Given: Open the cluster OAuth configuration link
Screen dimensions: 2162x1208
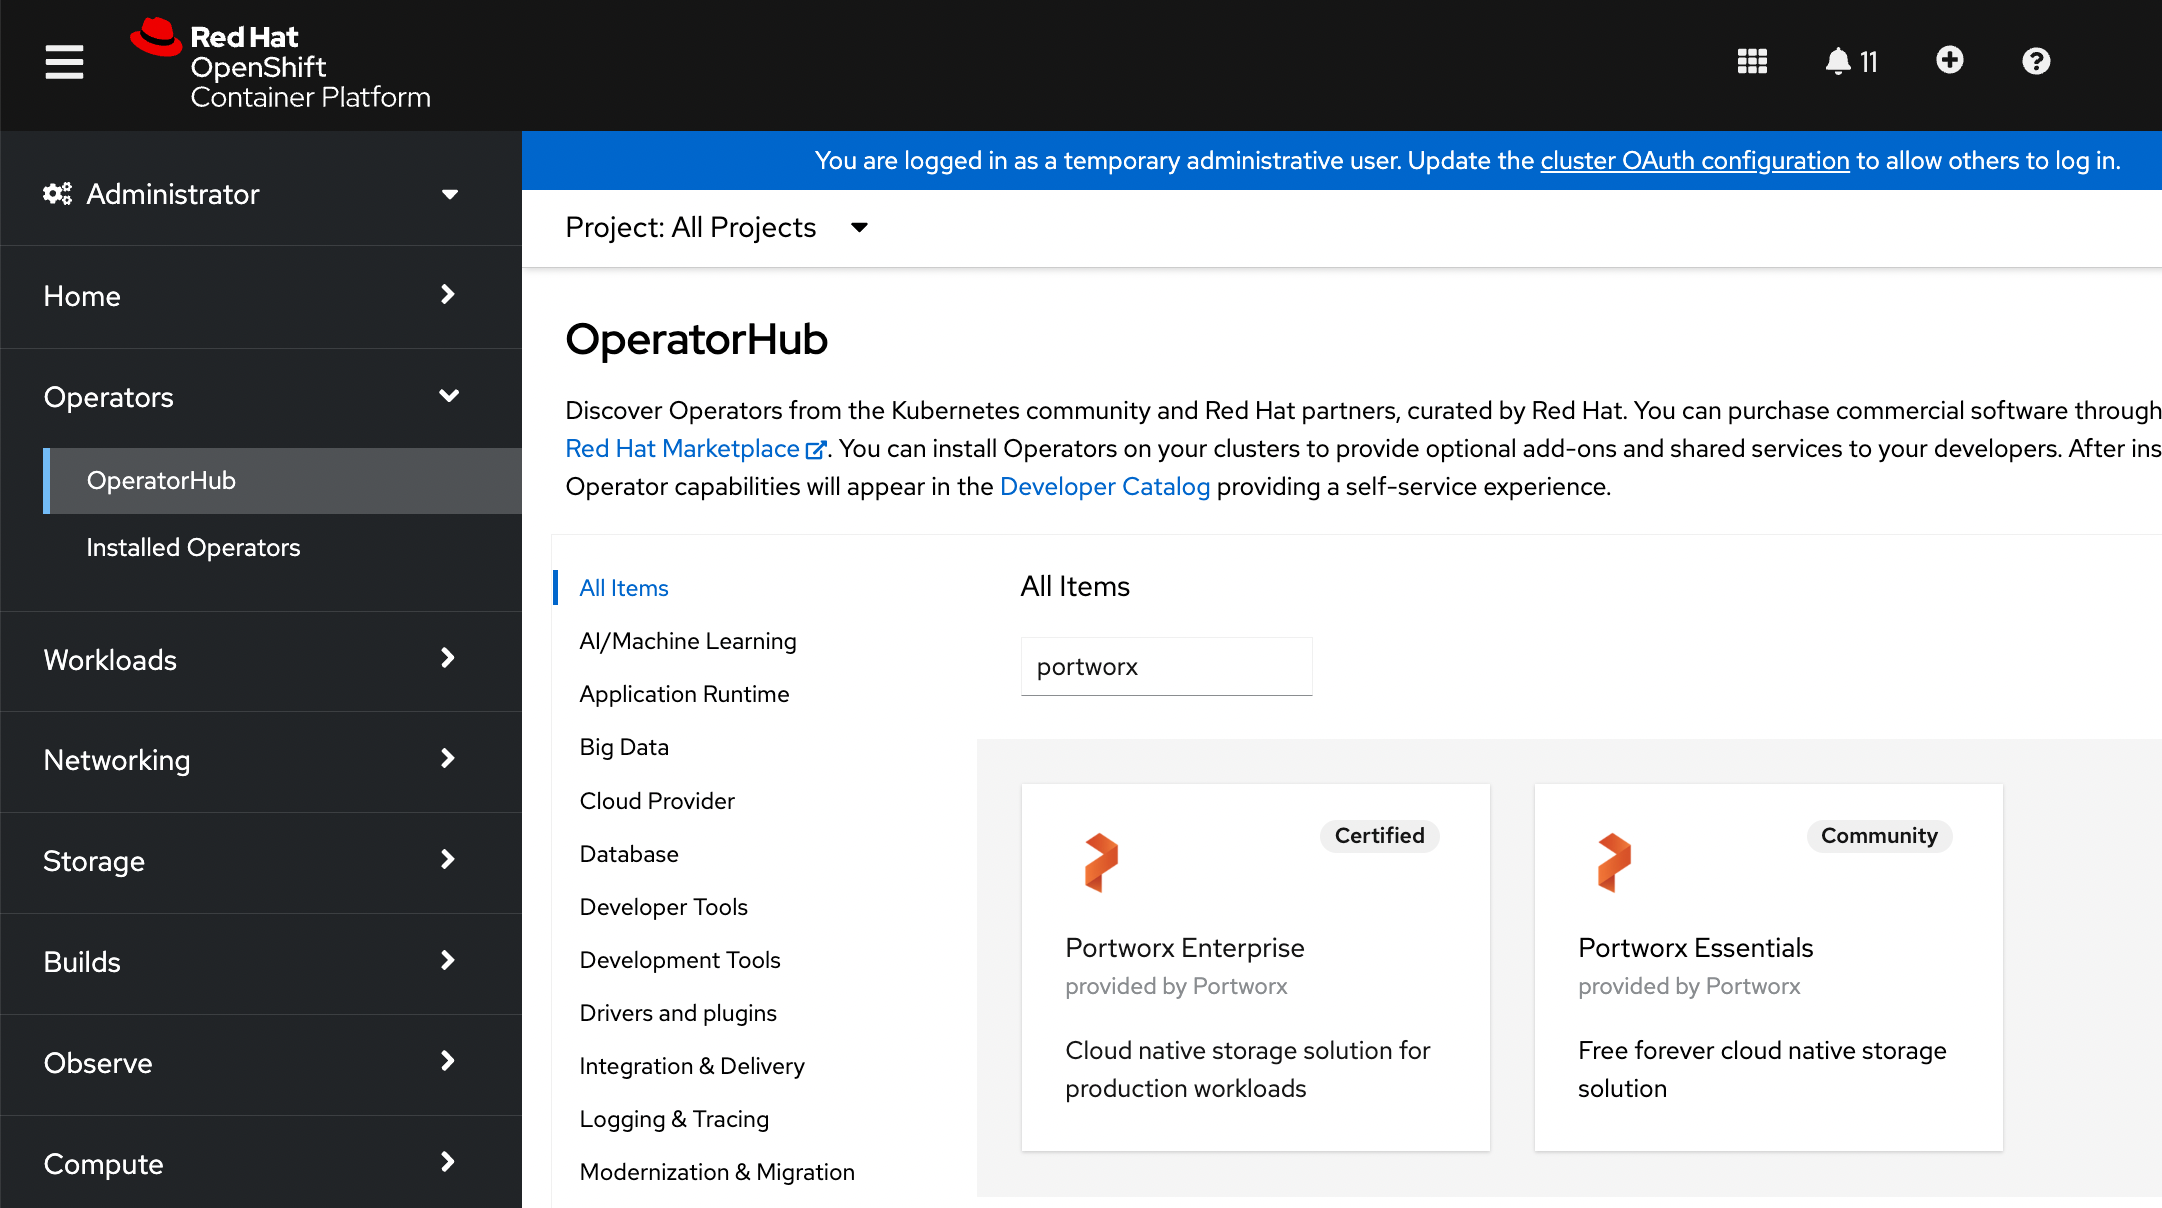Looking at the screenshot, I should pyautogui.click(x=1694, y=160).
